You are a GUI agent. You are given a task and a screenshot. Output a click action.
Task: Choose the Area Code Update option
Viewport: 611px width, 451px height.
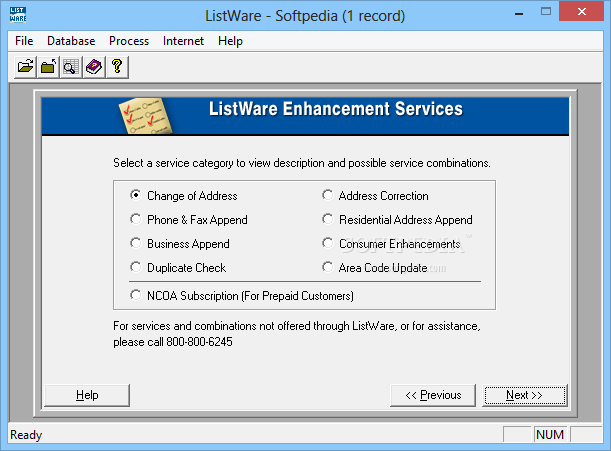tap(374, 268)
